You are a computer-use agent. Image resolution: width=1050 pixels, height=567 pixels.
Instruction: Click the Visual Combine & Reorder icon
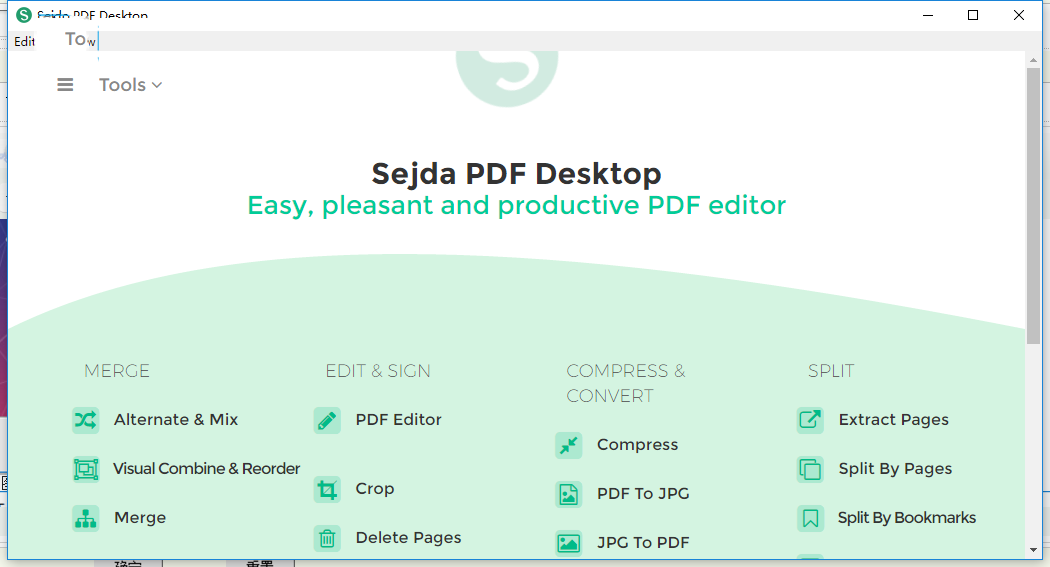tap(86, 469)
